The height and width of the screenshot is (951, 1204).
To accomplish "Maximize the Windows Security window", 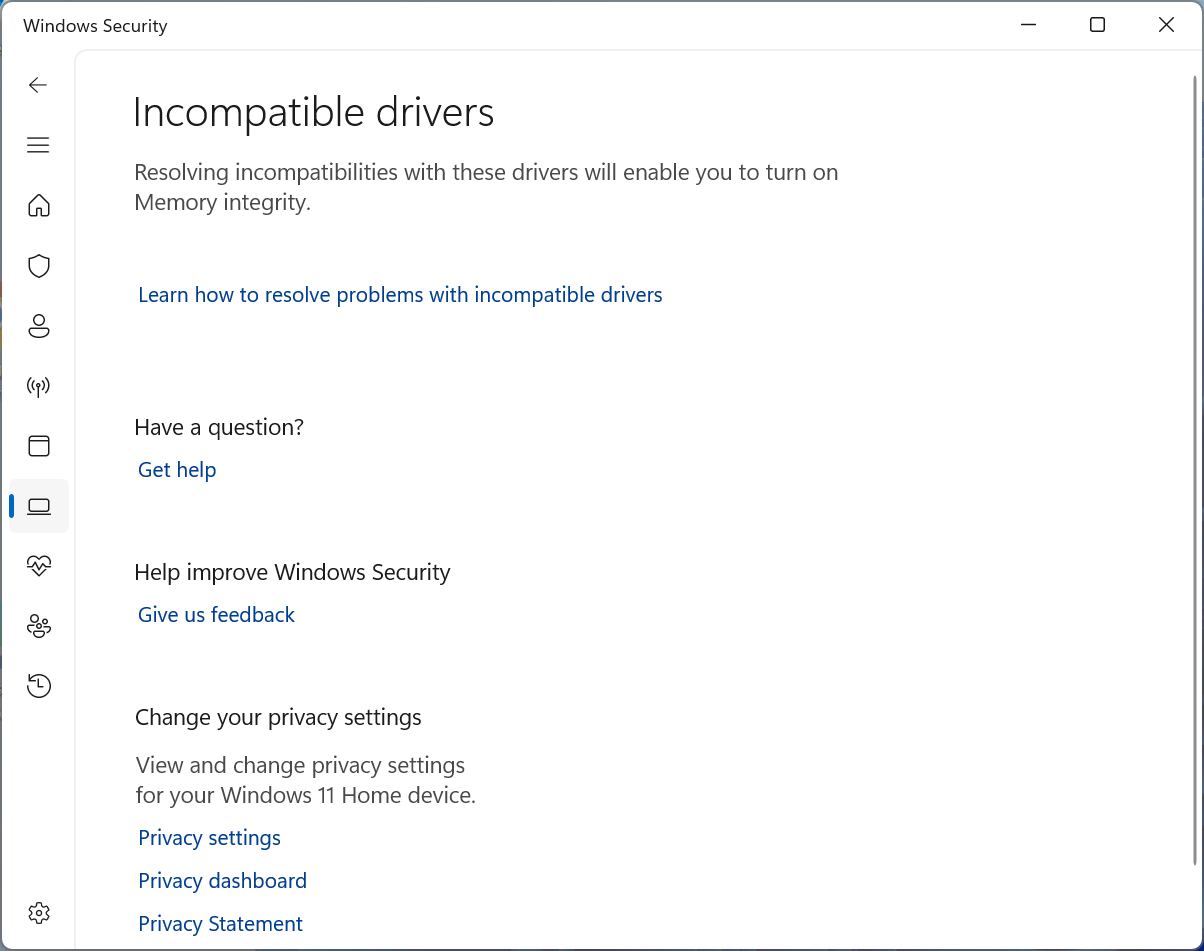I will click(x=1097, y=25).
